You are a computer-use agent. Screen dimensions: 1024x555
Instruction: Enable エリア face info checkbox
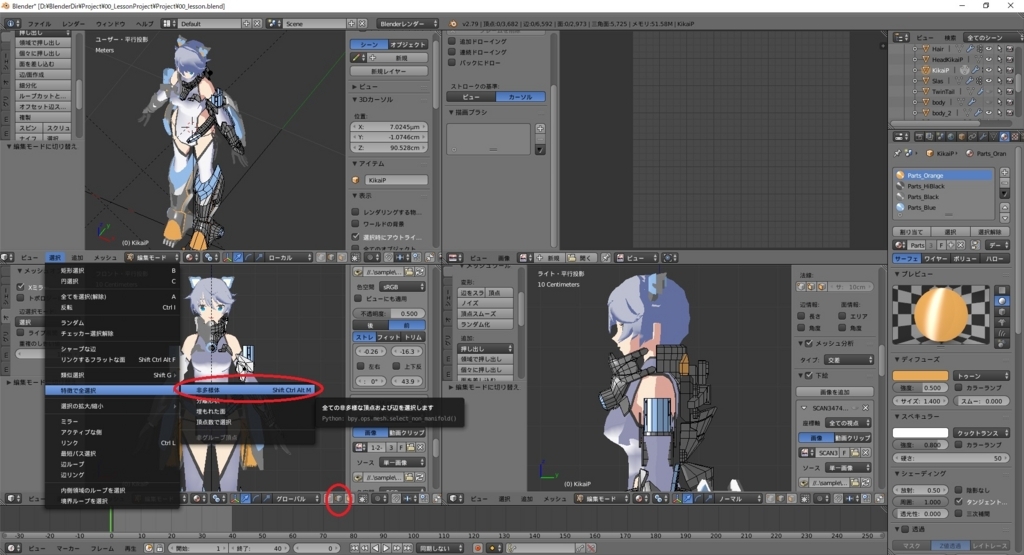tap(842, 316)
